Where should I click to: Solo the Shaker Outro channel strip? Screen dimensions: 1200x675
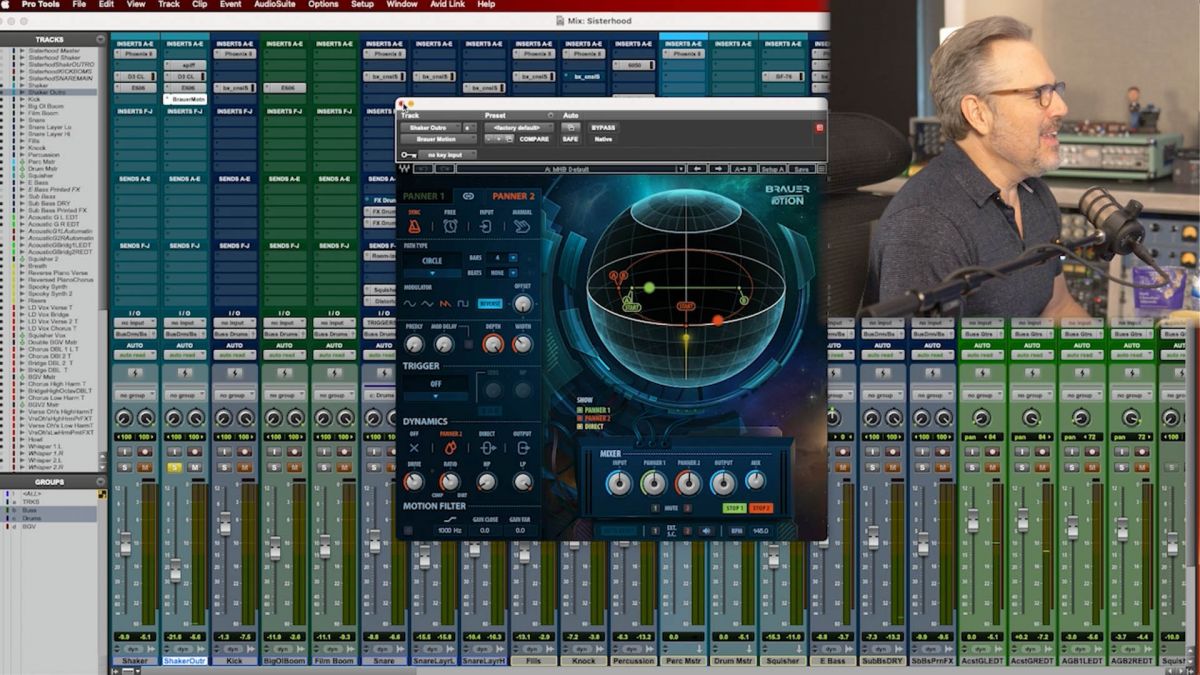click(x=174, y=468)
